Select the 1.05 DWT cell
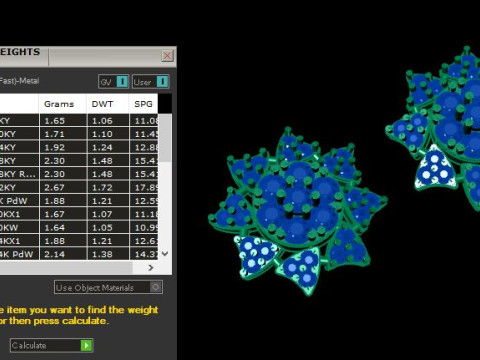The width and height of the screenshot is (480, 360). [x=108, y=228]
